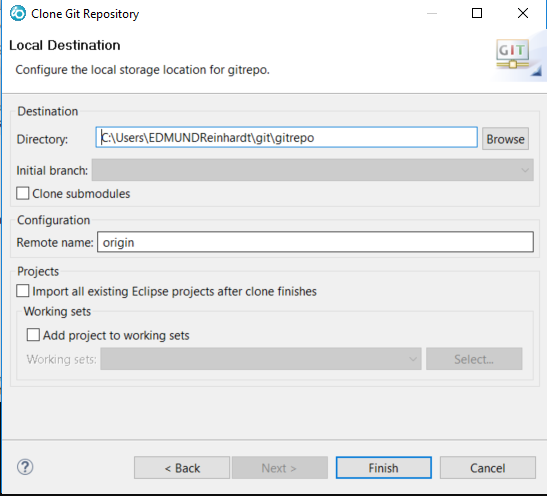Enable Clone submodules checkbox
Image resolution: width=547 pixels, height=496 pixels.
point(23,193)
